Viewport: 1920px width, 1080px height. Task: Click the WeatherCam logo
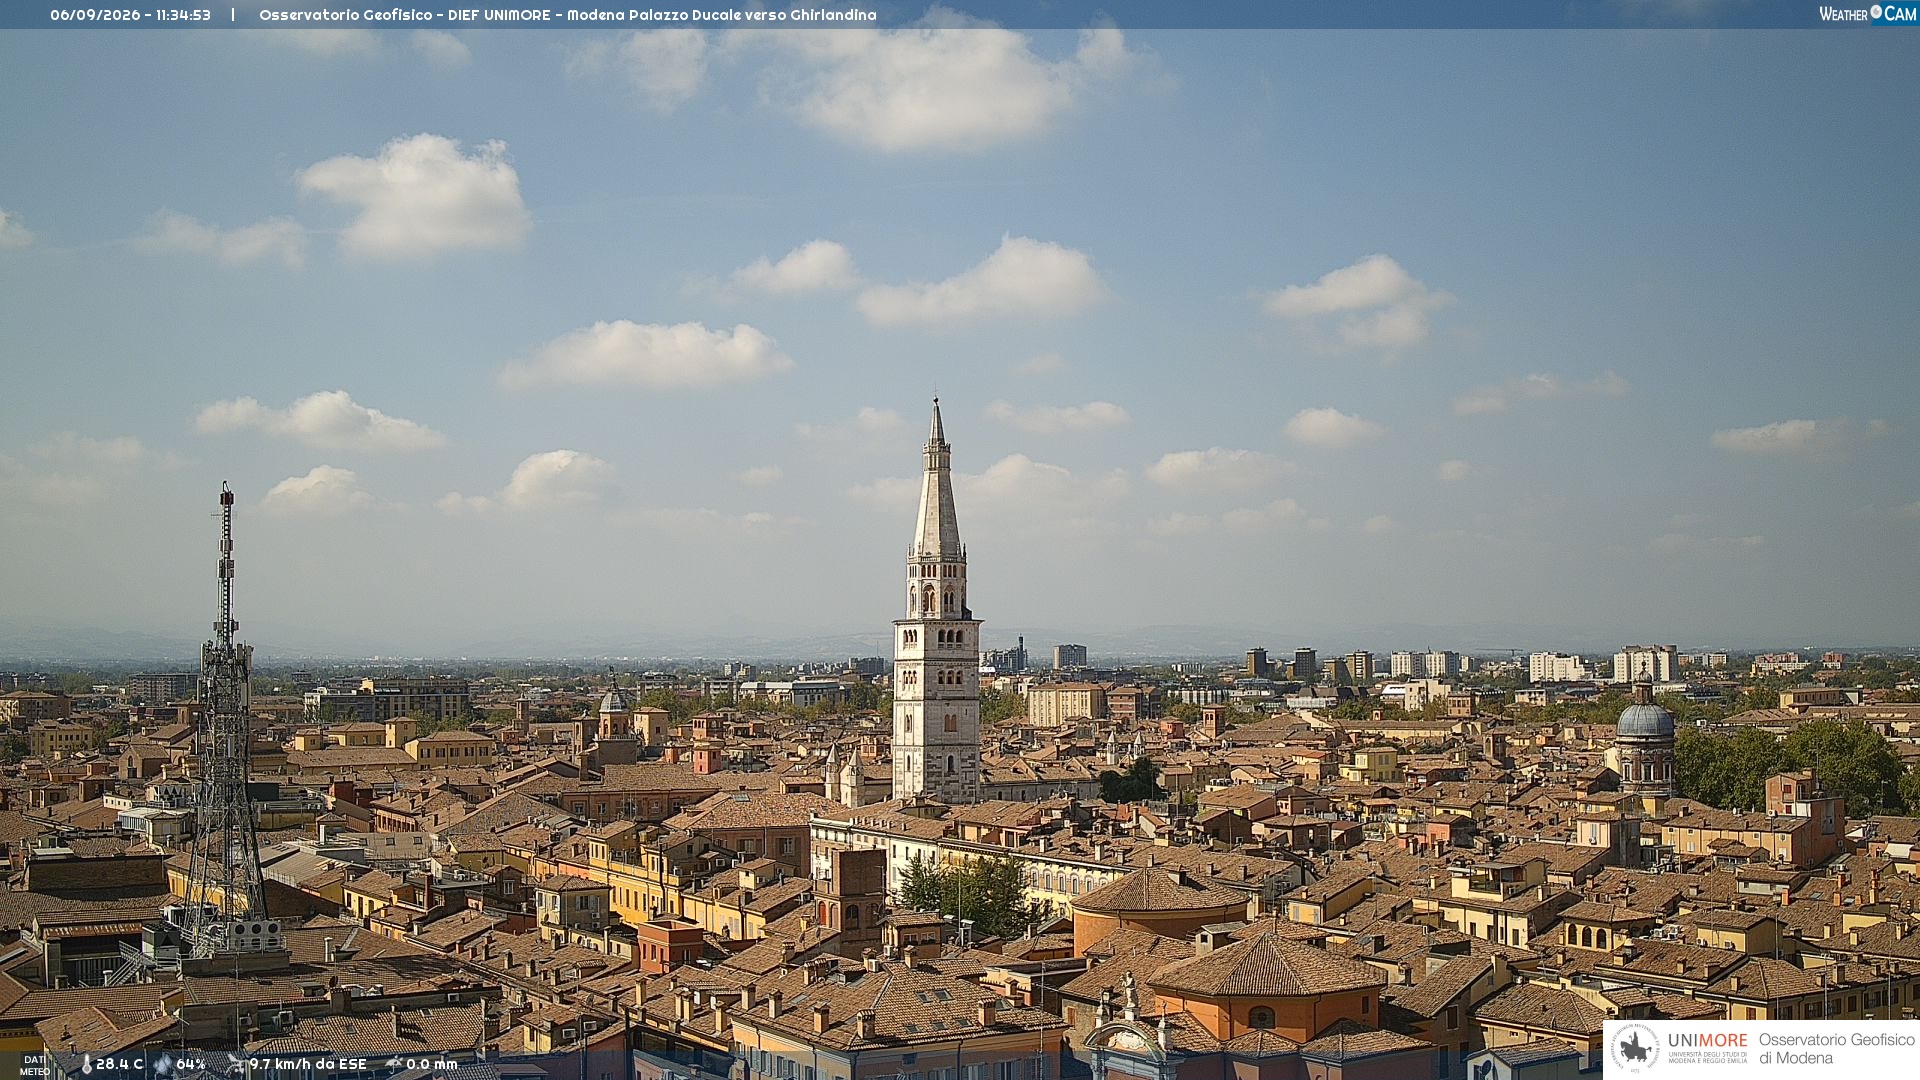coord(1867,13)
